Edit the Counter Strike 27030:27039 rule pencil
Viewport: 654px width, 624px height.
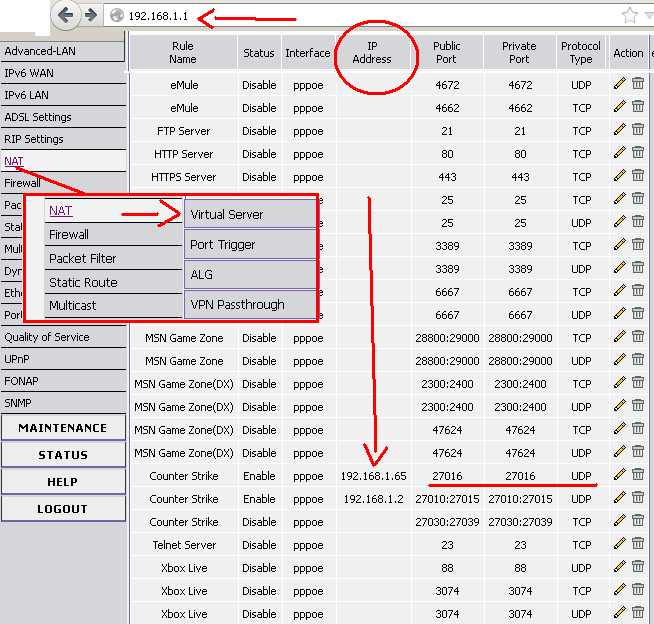coord(620,521)
